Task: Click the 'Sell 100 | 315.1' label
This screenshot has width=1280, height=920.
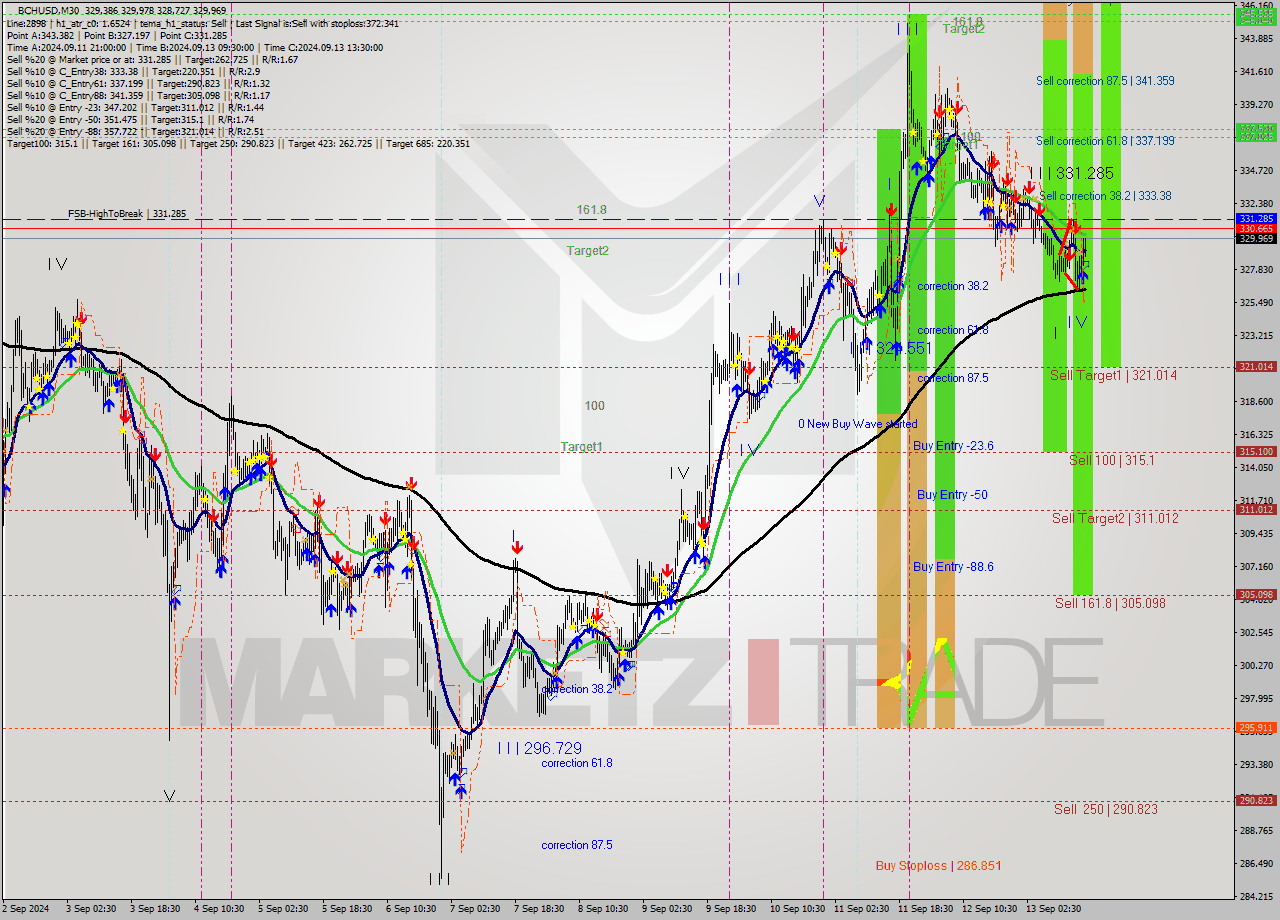Action: click(x=1112, y=460)
